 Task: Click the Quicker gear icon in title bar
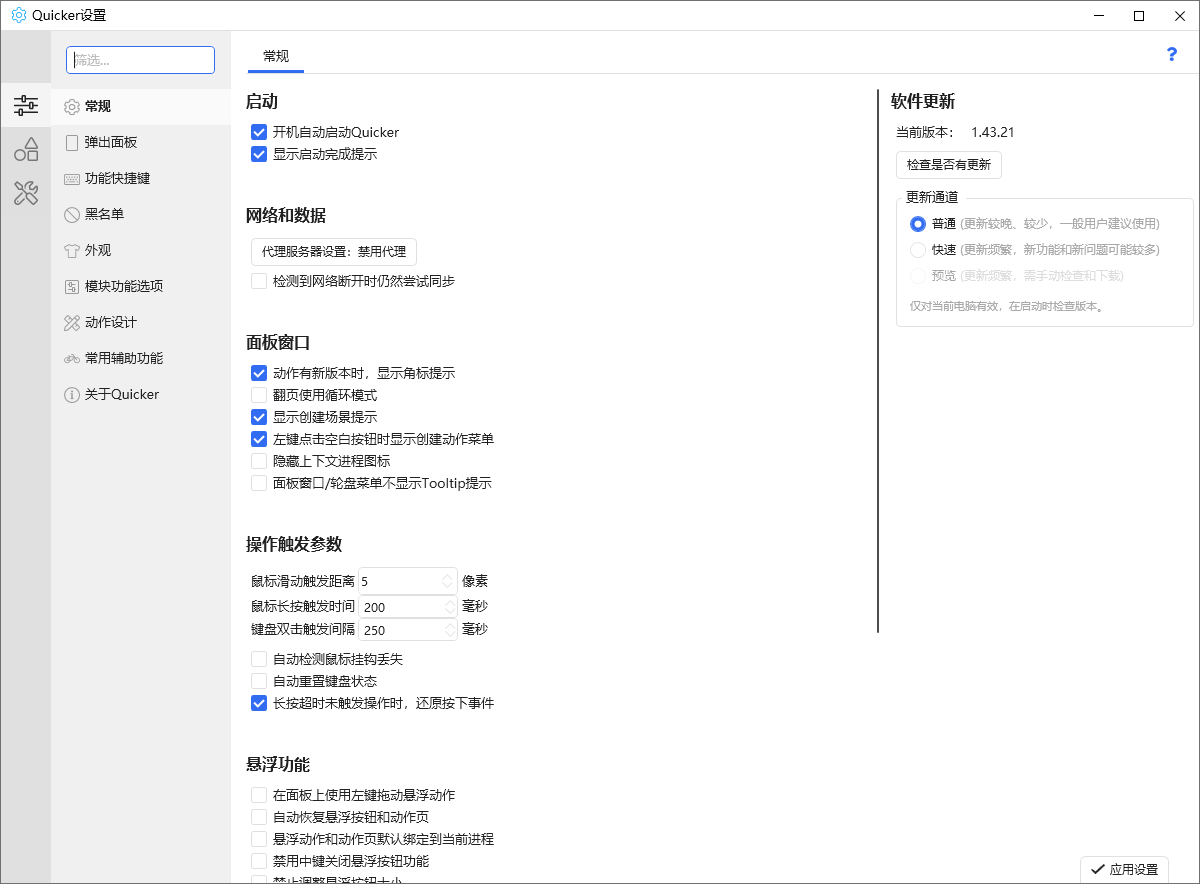point(18,15)
